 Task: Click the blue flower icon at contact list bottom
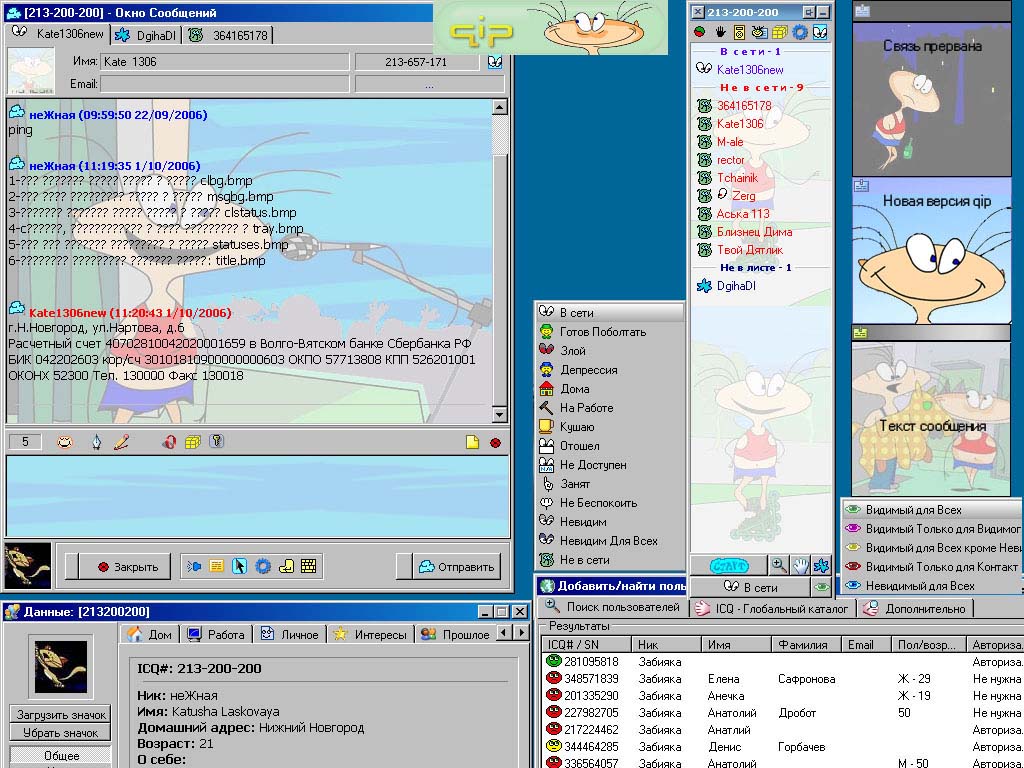[821, 566]
